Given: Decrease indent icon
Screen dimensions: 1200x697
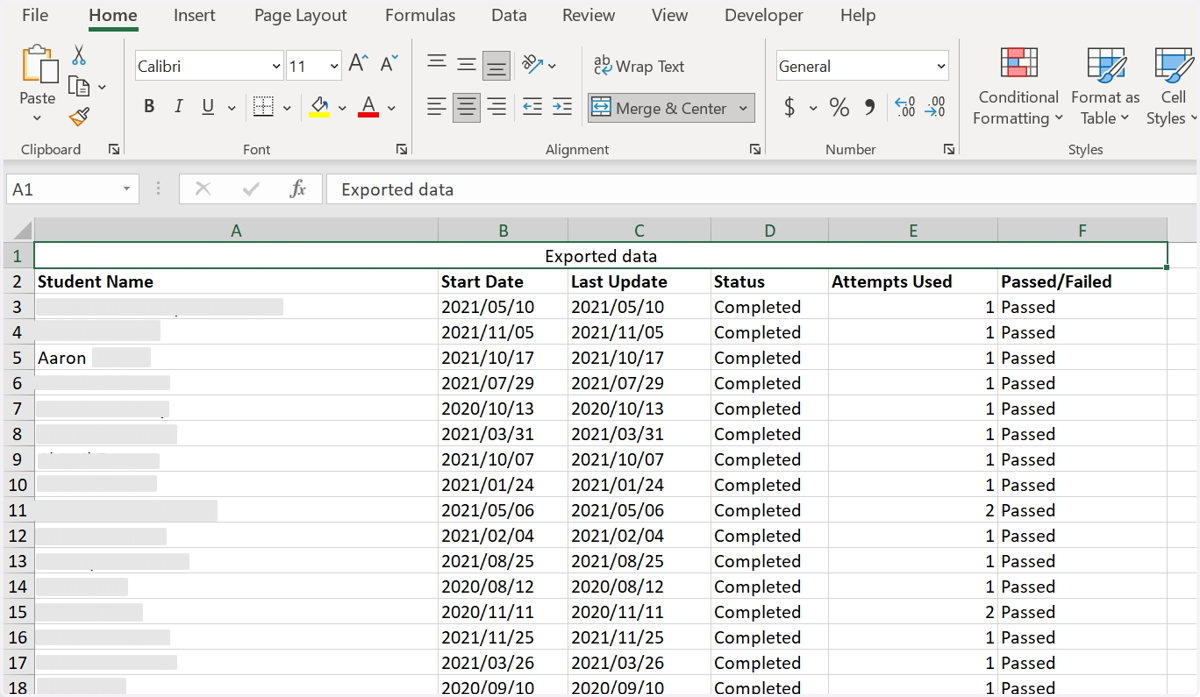Looking at the screenshot, I should coord(533,107).
